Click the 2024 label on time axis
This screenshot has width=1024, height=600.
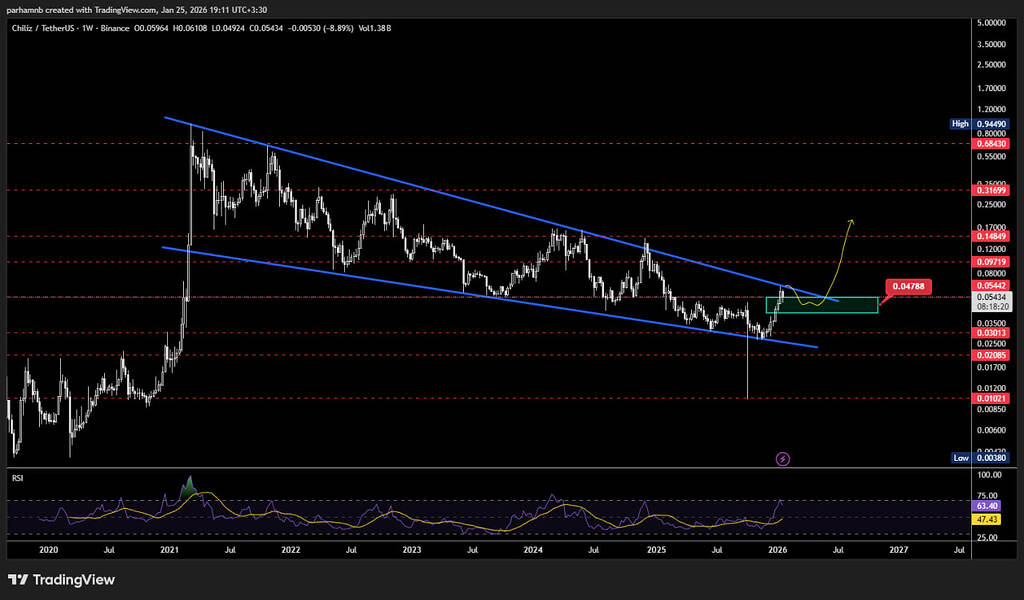(x=533, y=550)
